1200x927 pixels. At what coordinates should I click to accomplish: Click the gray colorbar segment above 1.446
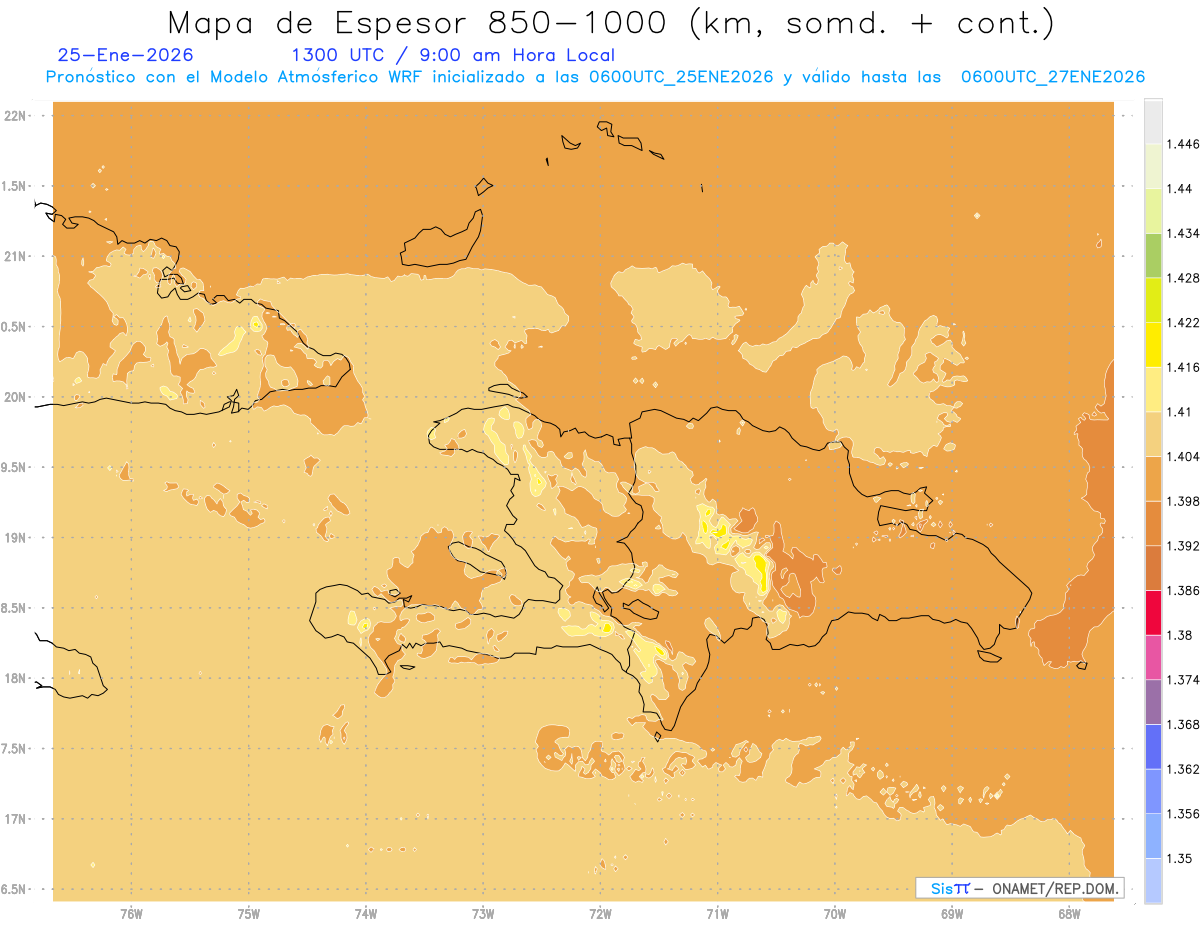1153,121
